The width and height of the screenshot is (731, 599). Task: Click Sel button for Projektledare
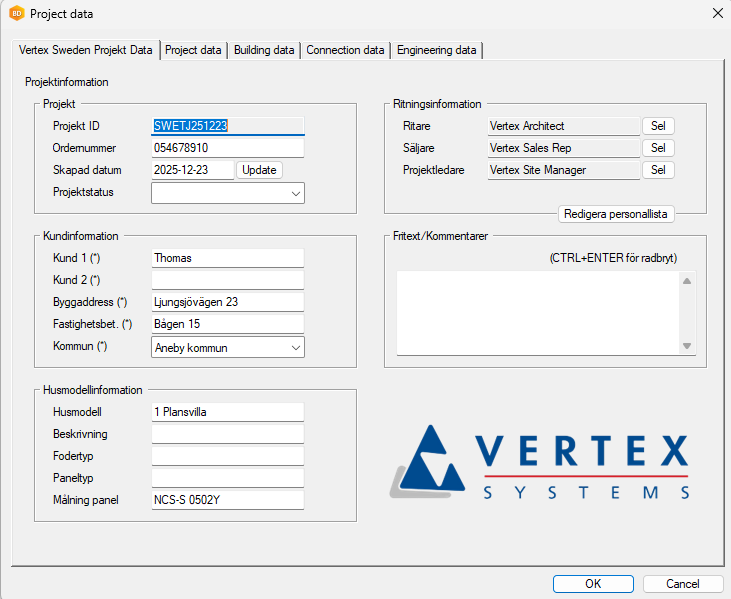(x=658, y=170)
